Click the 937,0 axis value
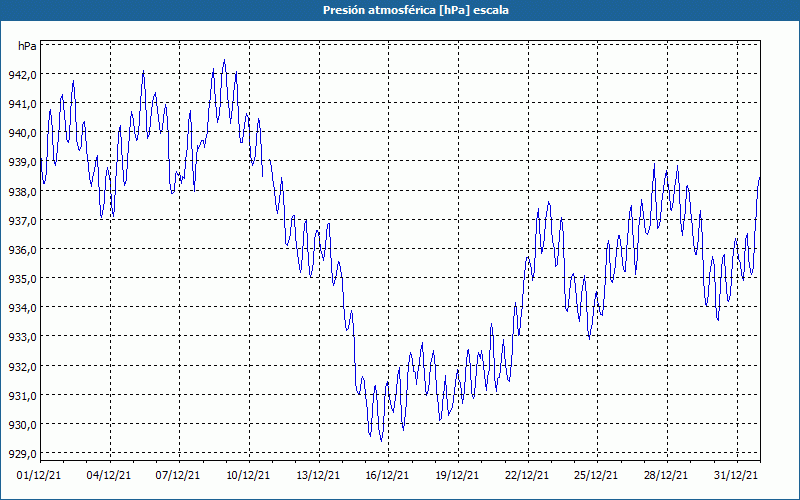Screen dimensions: 800x500 pyautogui.click(x=22, y=220)
